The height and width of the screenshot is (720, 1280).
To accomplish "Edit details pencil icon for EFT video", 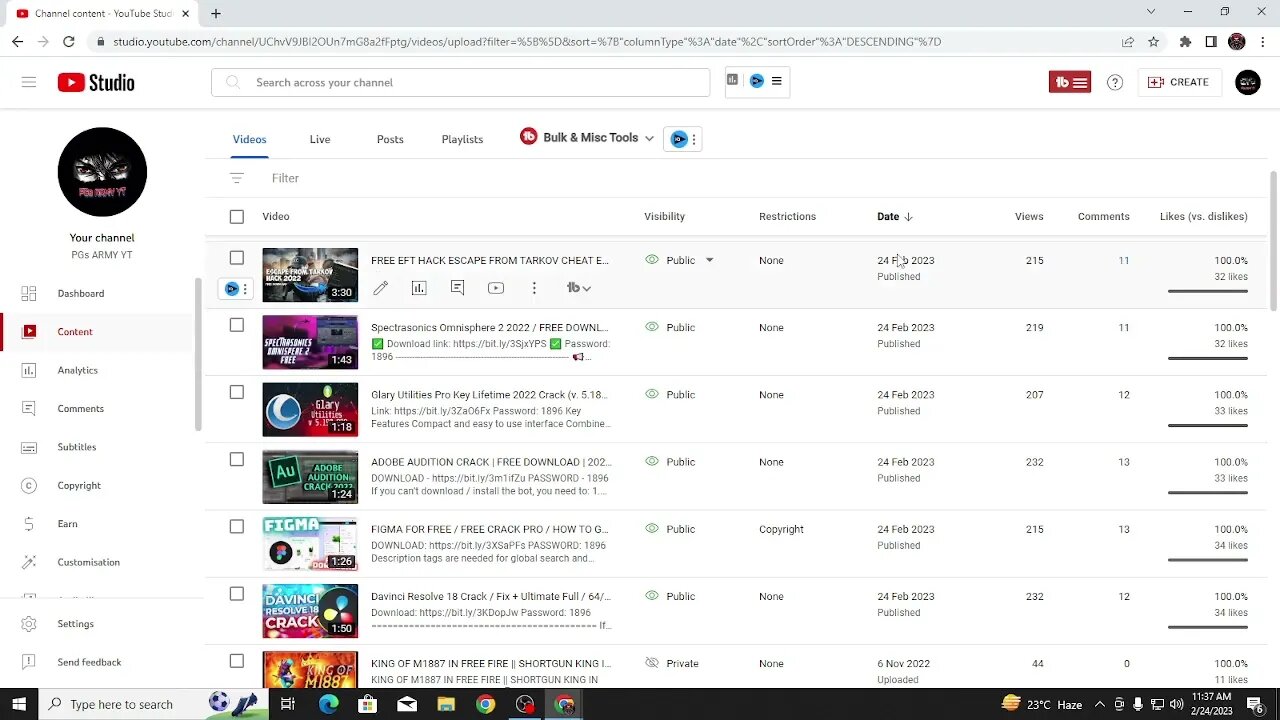I will click(381, 288).
